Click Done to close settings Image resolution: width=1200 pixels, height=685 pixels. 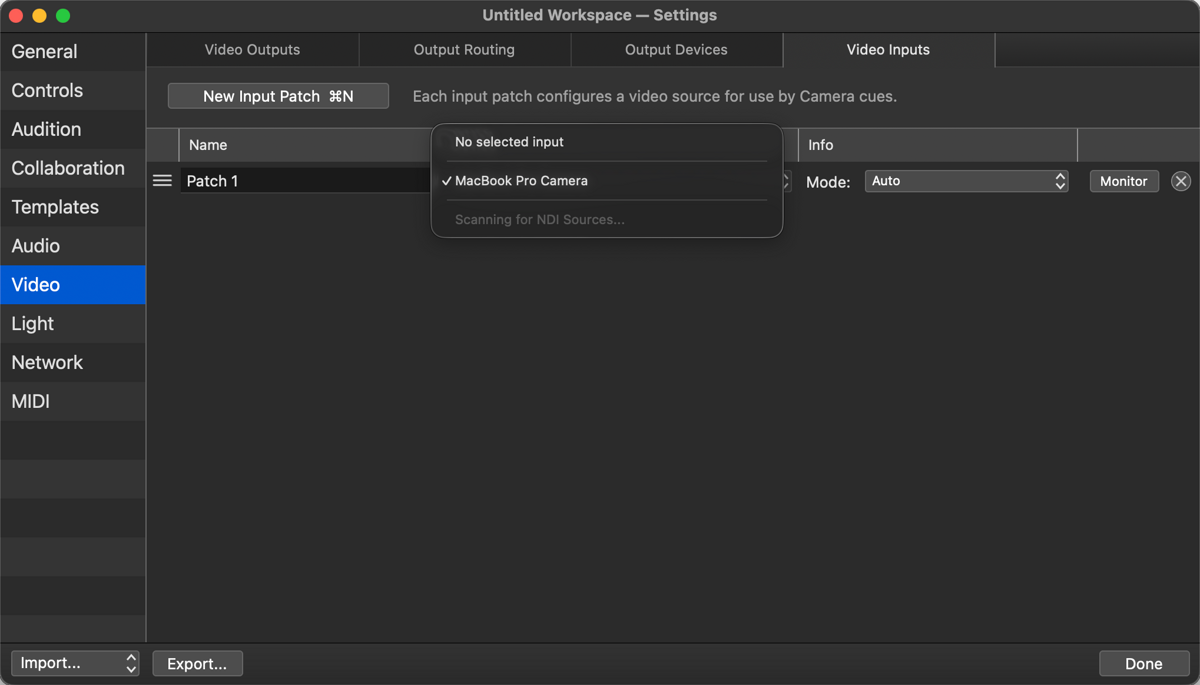(x=1143, y=663)
